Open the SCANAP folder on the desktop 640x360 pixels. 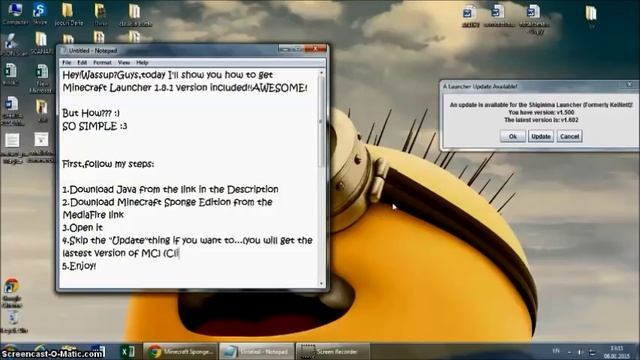(41, 43)
